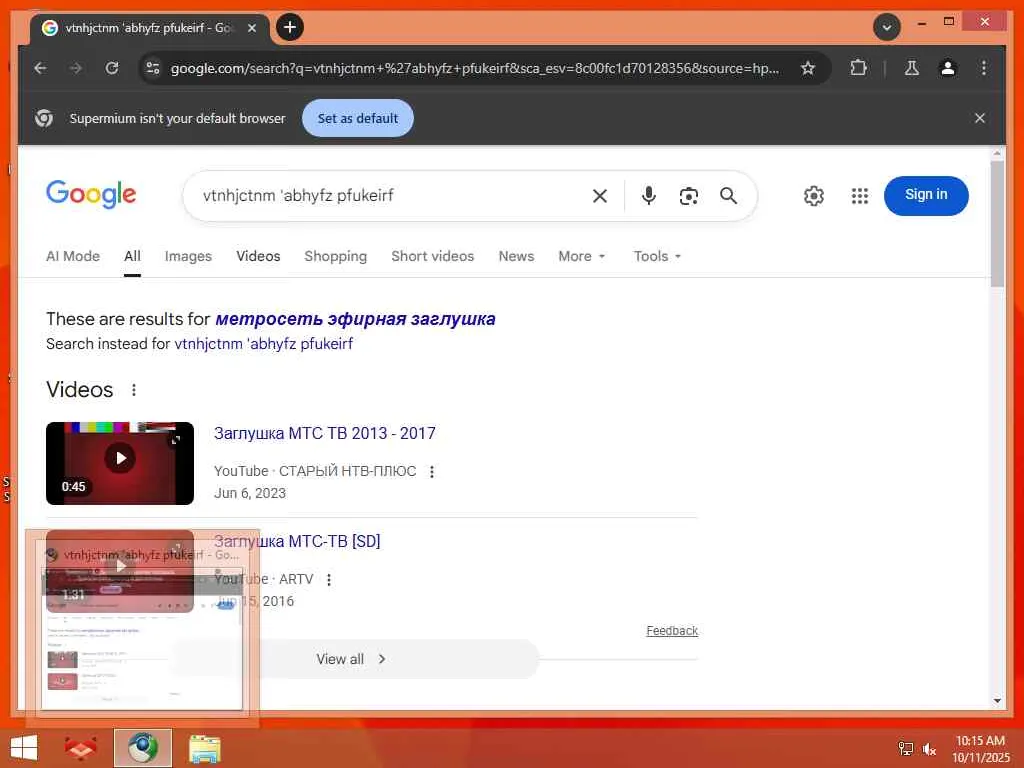Screen dimensions: 1024x768
Task: Clear the search query with X
Action: pos(600,195)
